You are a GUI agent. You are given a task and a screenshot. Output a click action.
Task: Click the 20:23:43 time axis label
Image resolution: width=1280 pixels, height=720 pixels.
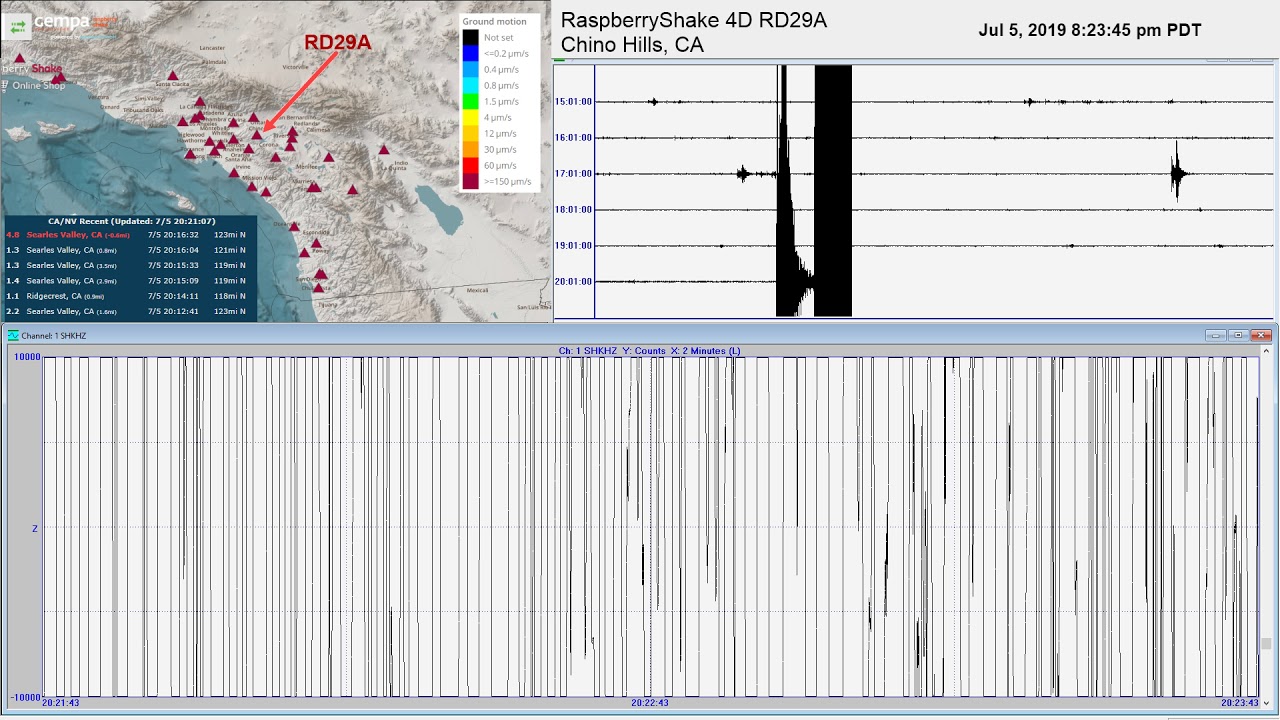(x=1239, y=703)
